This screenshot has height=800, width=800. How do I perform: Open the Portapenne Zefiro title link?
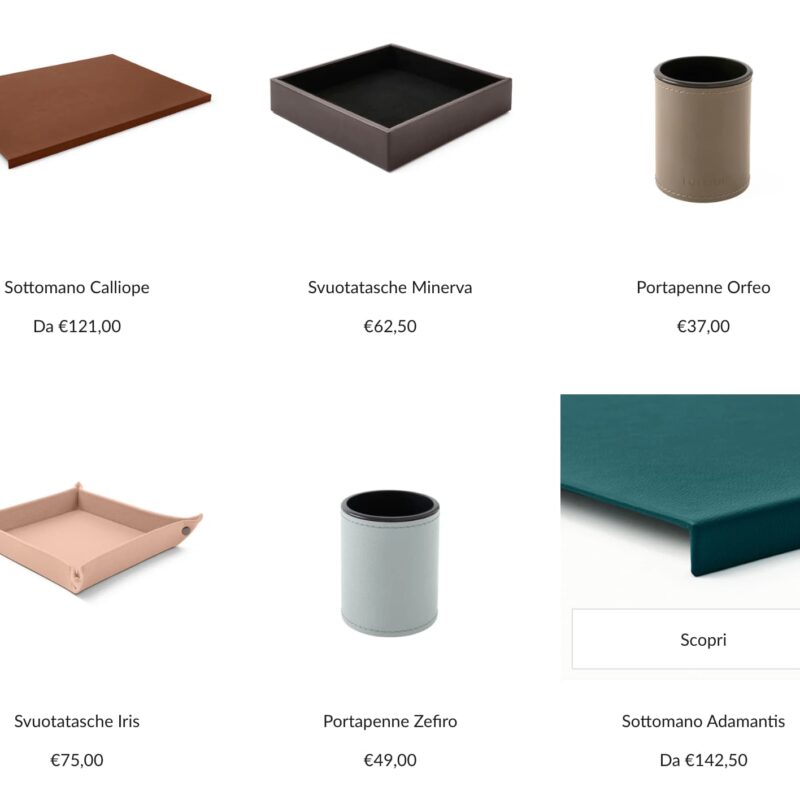click(x=390, y=721)
